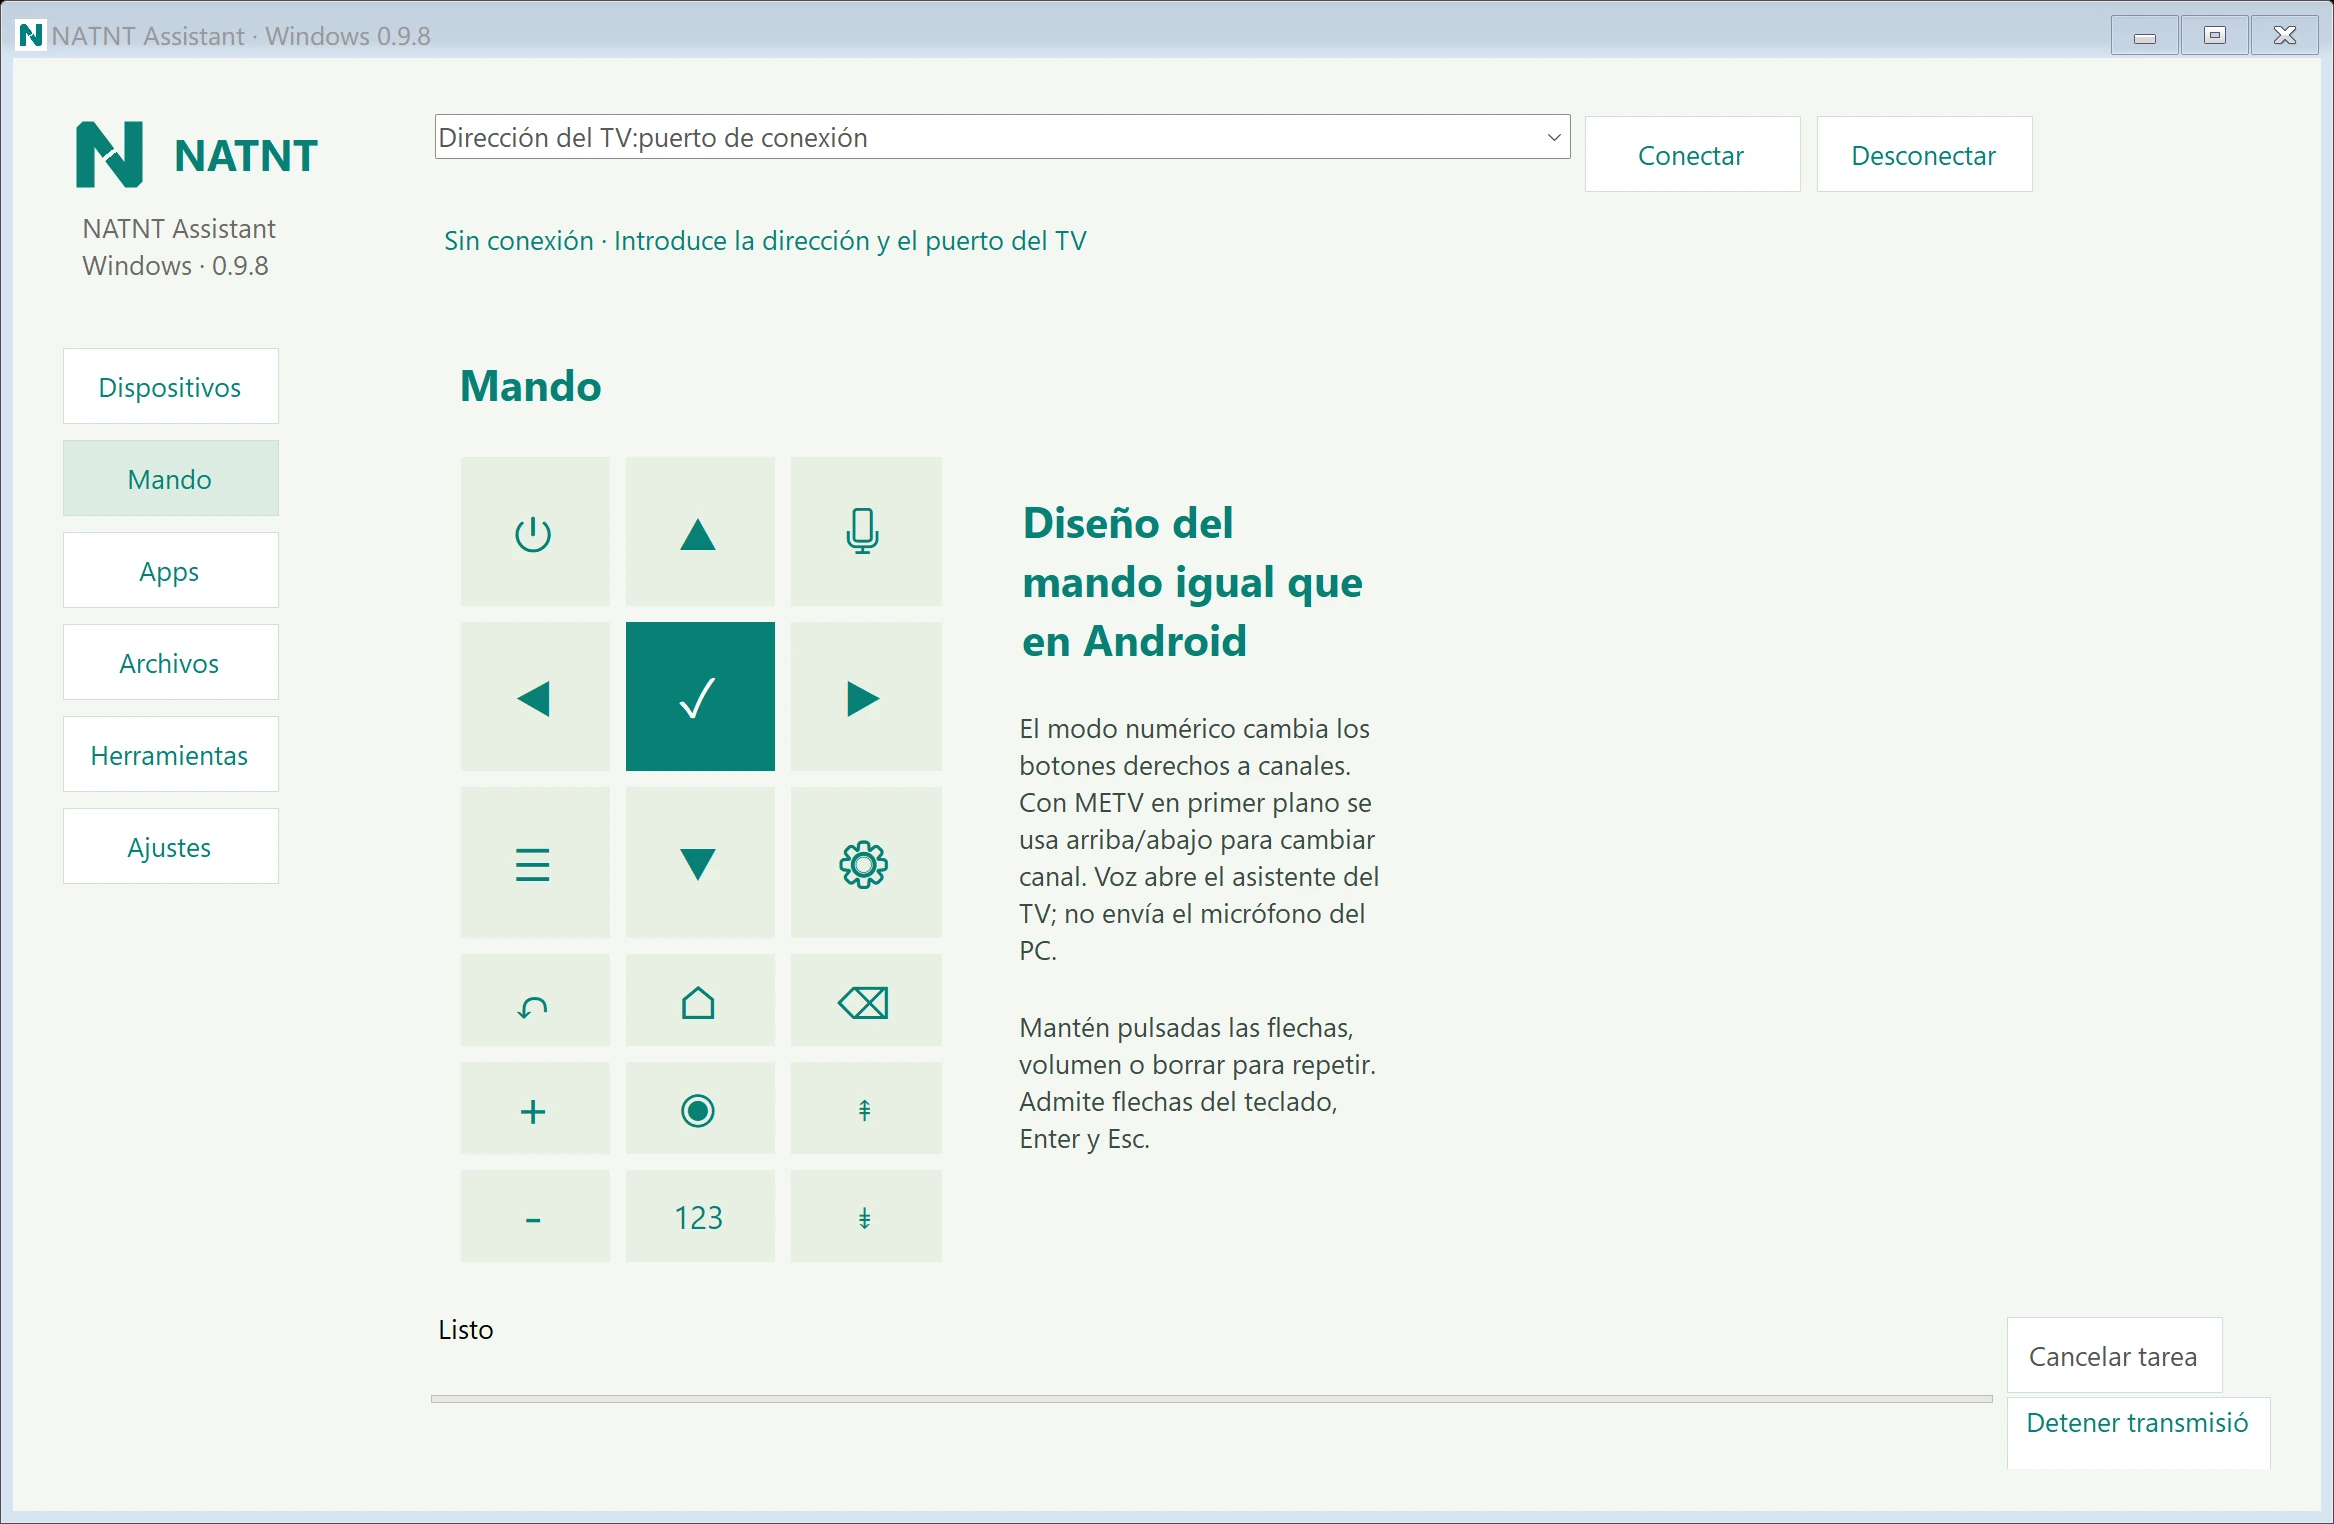2334x1524 pixels.
Task: Click the 'Mando' page heading
Action: 531,386
